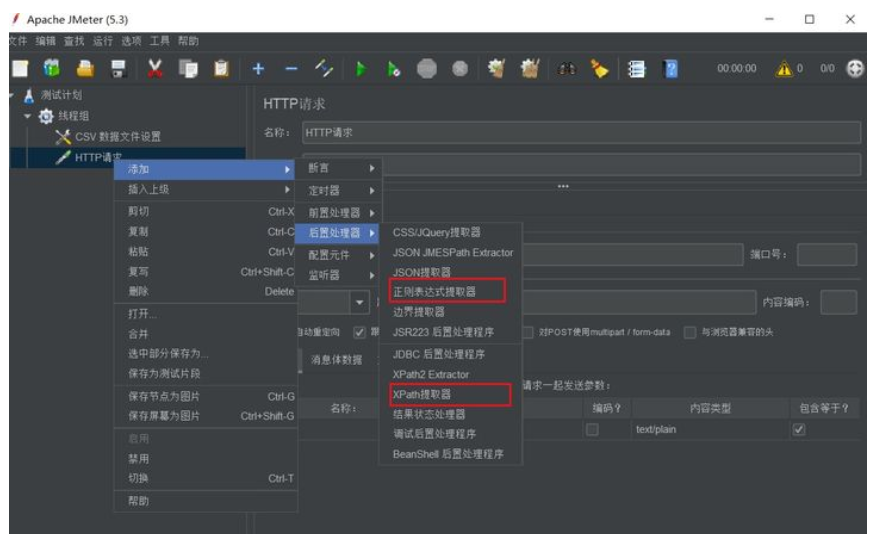
Task: Open the Help question mark icon
Action: pyautogui.click(x=670, y=69)
